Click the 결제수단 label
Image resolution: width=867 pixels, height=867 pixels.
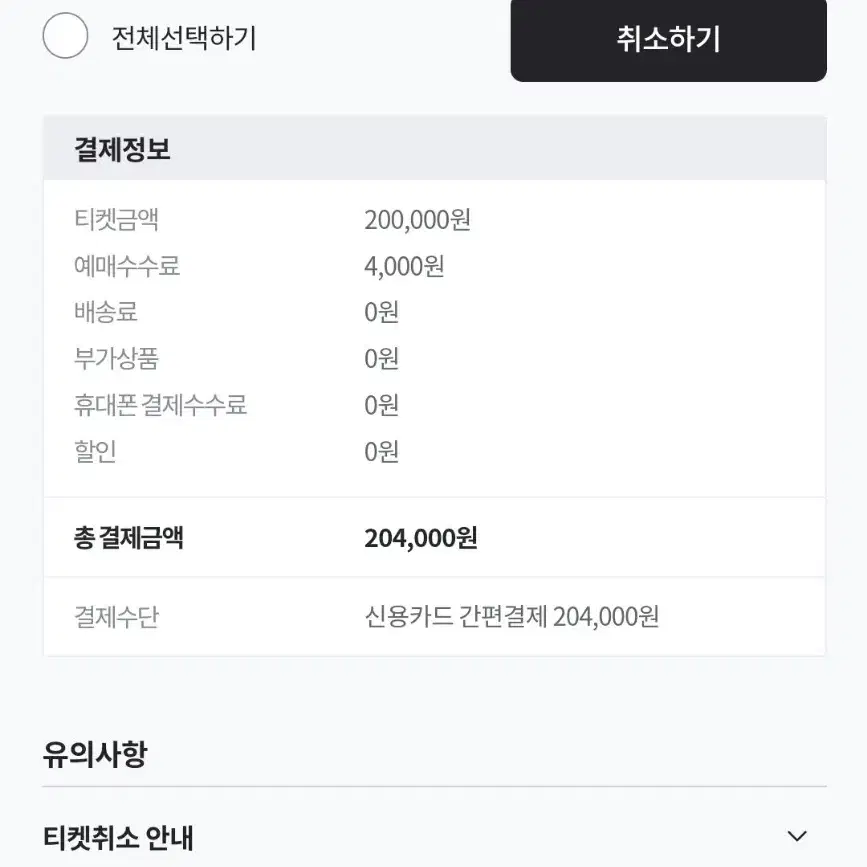tap(117, 617)
